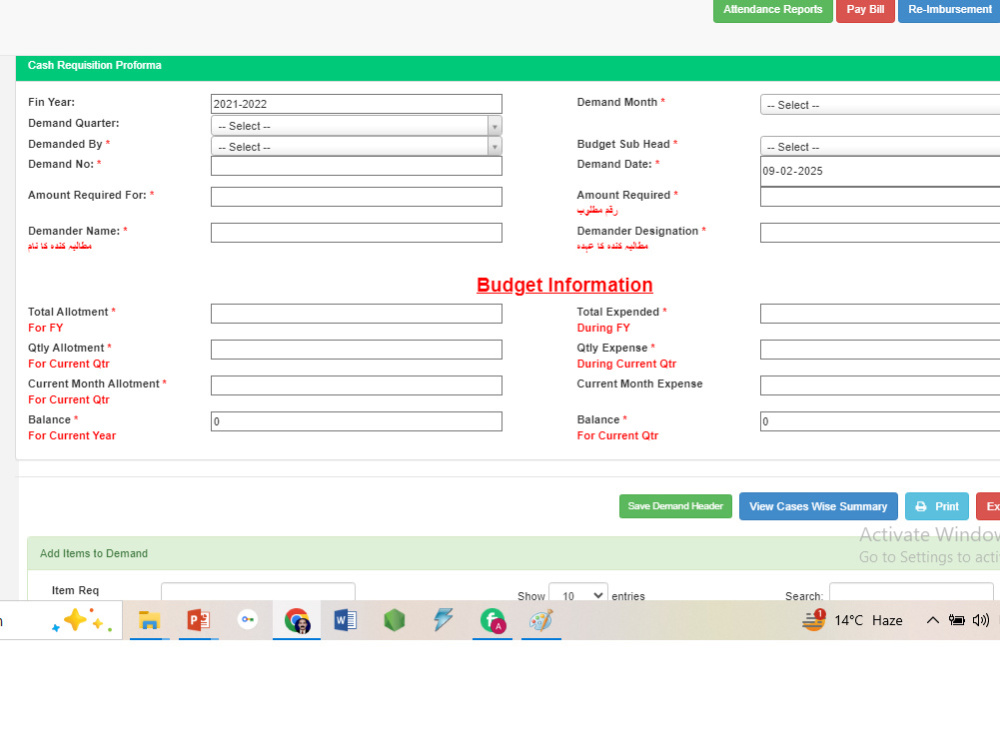Open the Re-Imbursement section
This screenshot has height=750, width=1000.
[949, 10]
